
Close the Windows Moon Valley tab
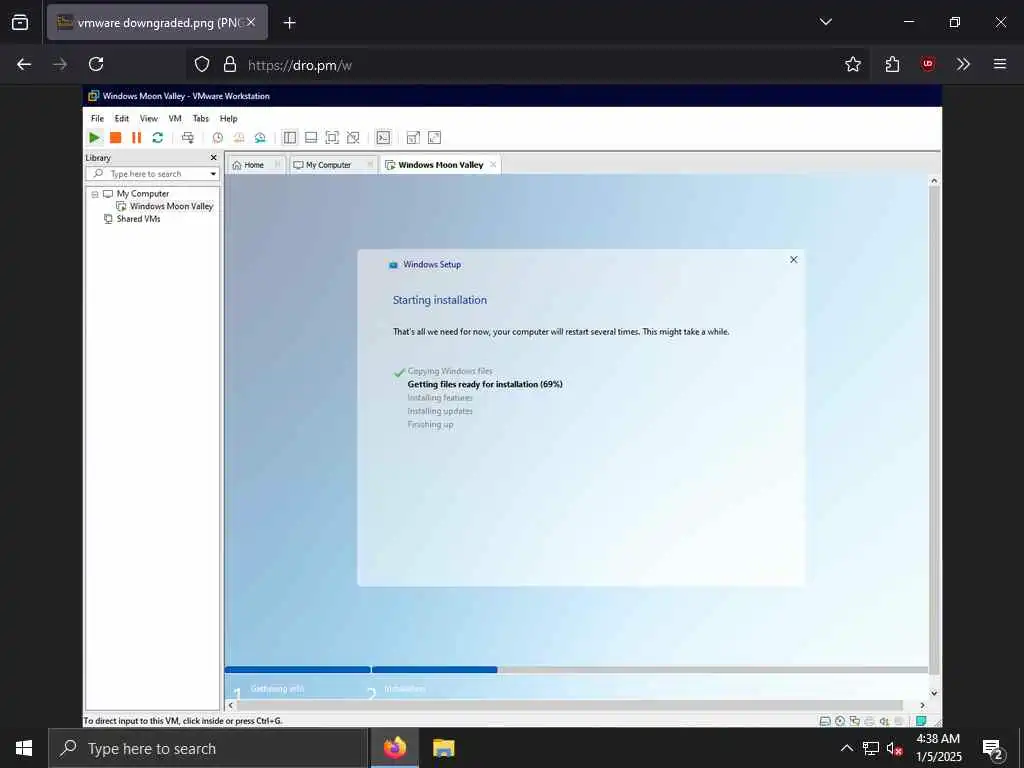(x=493, y=165)
